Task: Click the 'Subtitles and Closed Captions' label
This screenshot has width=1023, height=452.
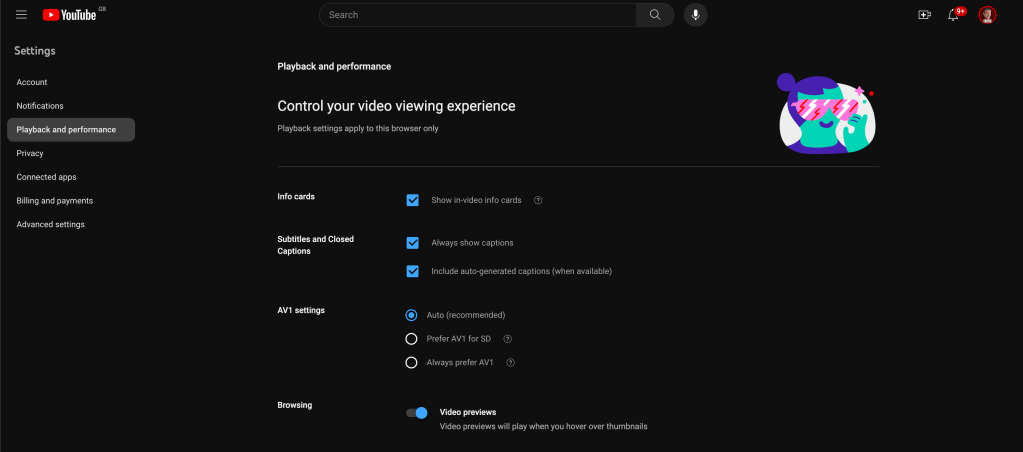Action: 315,245
